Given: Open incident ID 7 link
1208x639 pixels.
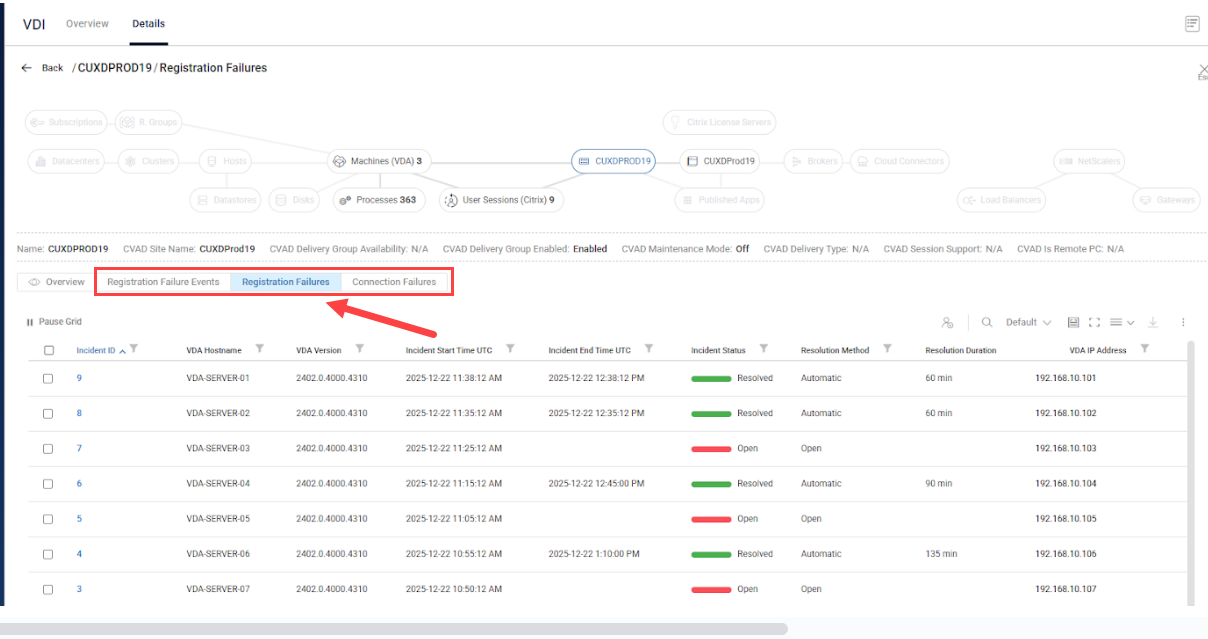Looking at the screenshot, I should (x=79, y=448).
